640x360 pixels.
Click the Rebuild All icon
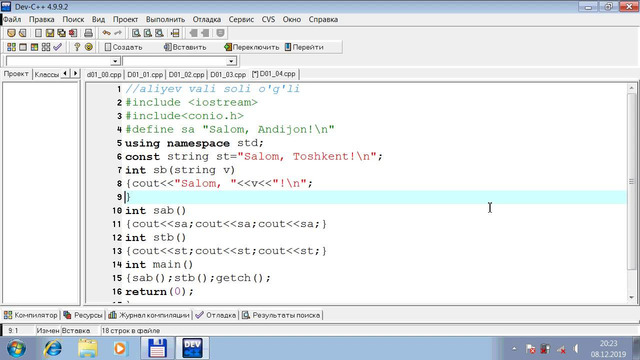pos(46,47)
